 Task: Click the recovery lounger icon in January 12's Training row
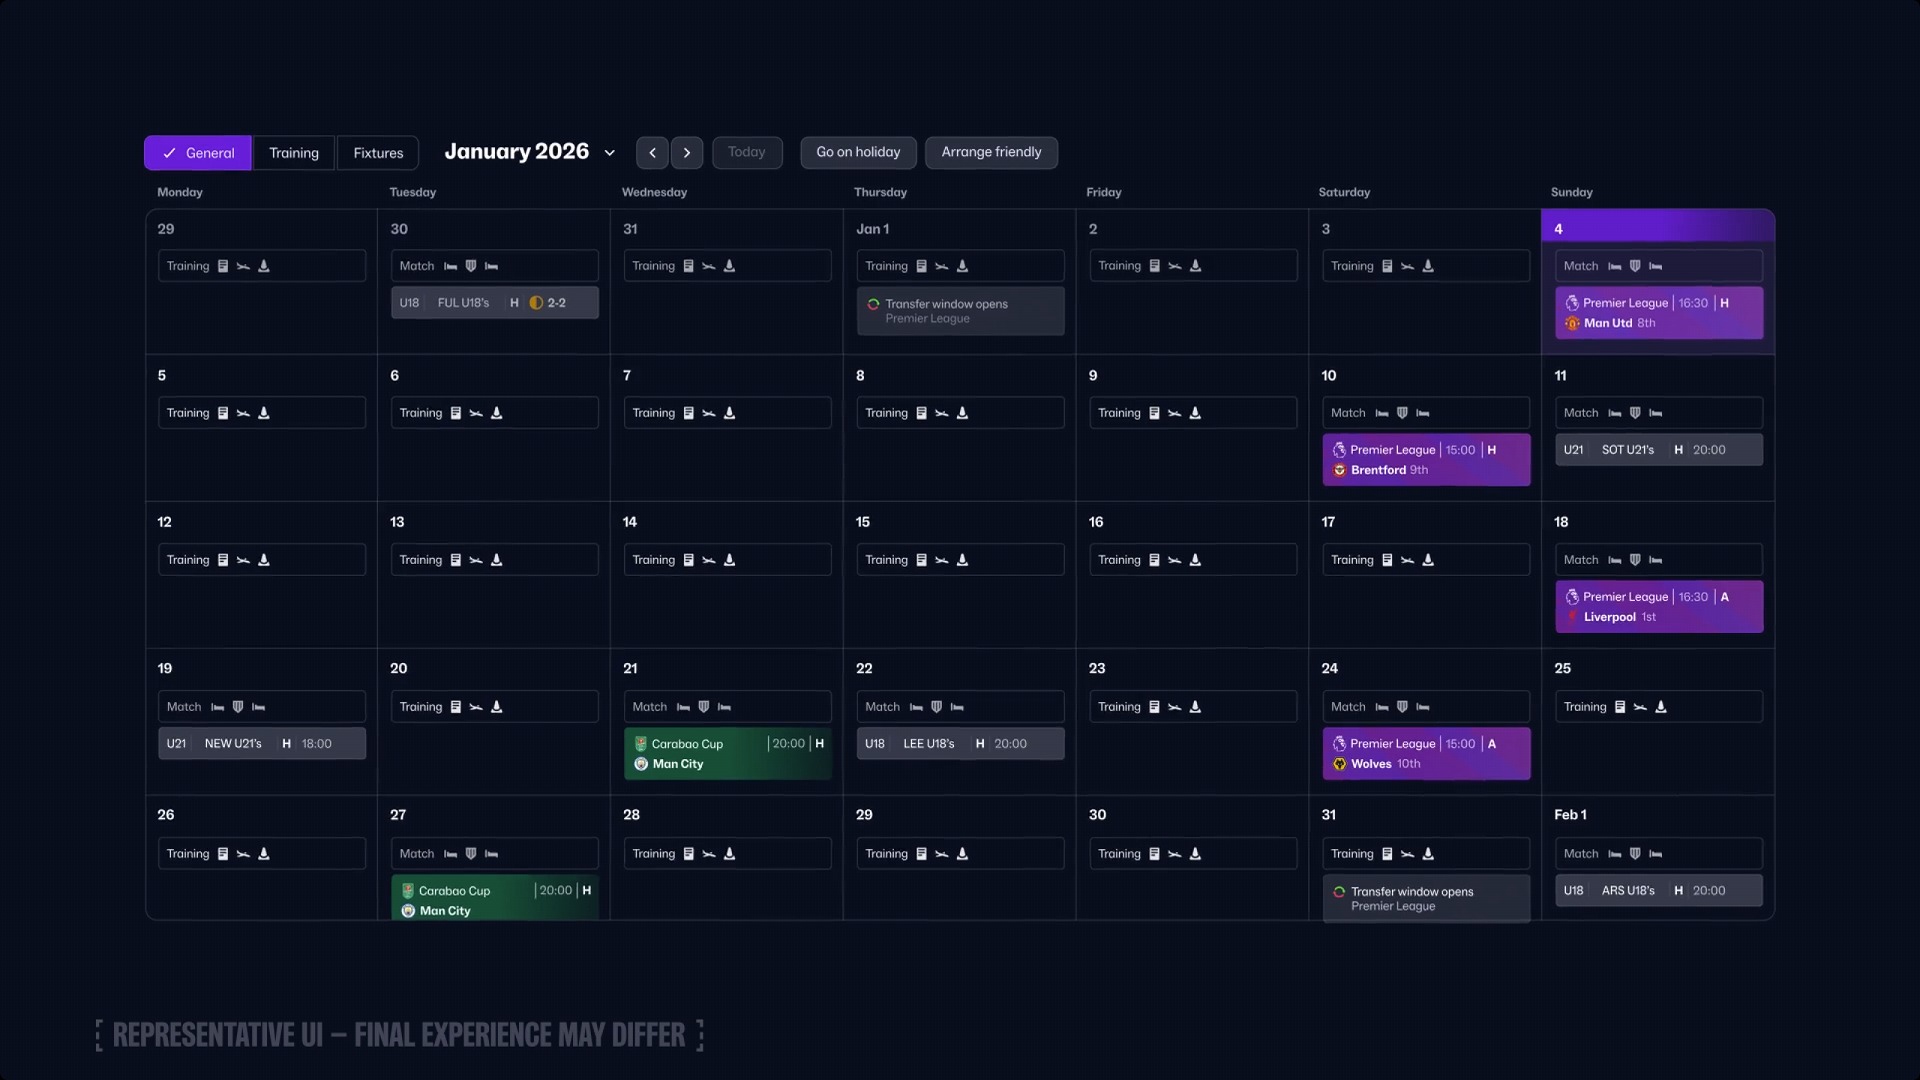(x=264, y=559)
